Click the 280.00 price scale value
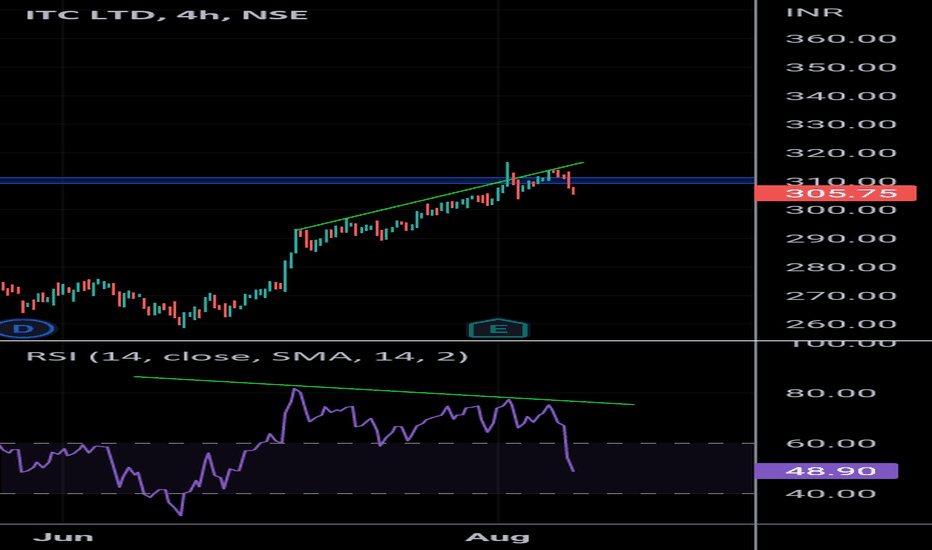 (x=841, y=267)
